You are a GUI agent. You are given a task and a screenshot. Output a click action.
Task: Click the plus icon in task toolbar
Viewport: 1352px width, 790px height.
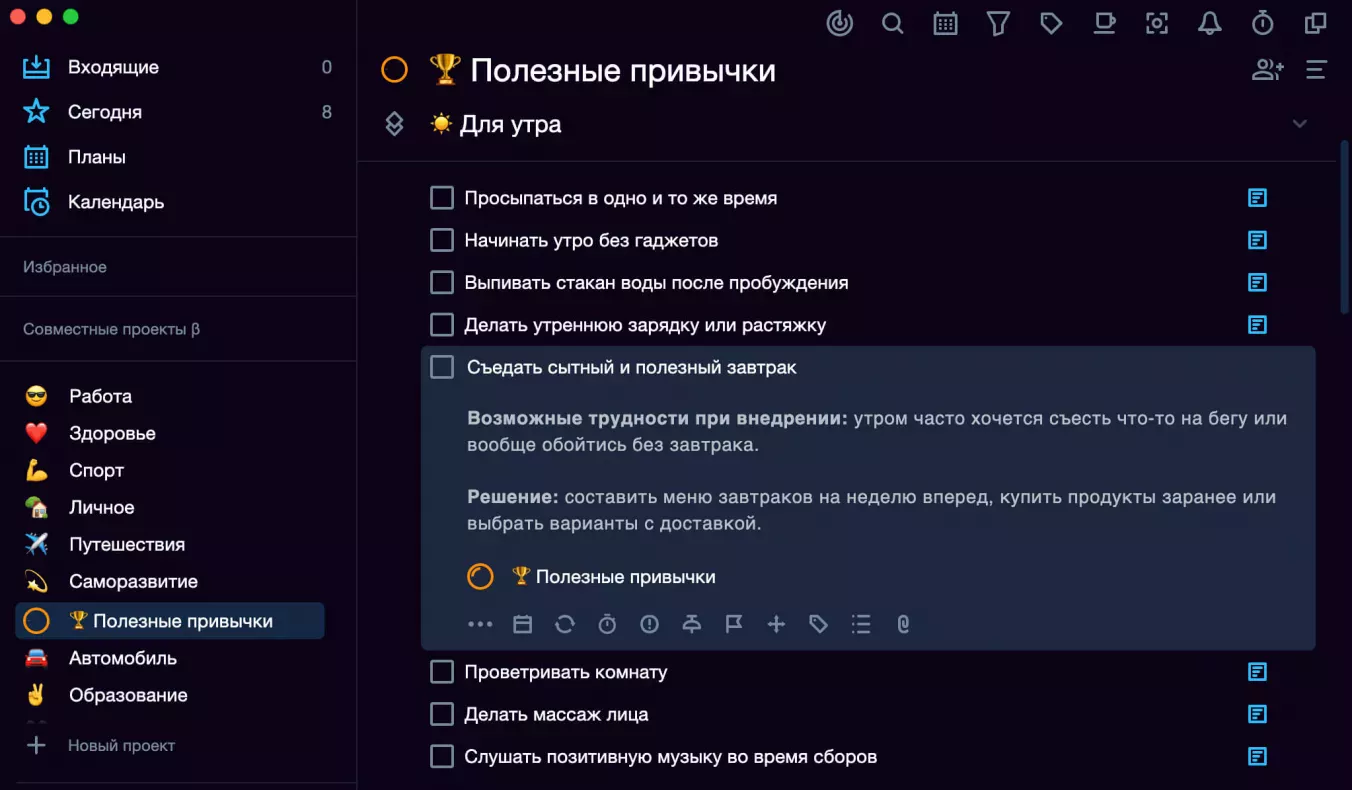776,624
